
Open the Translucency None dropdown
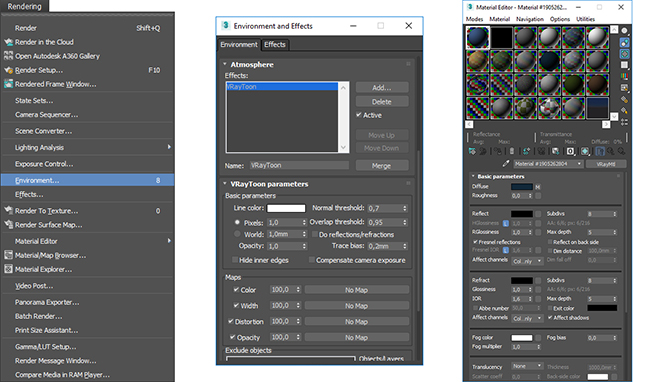[527, 366]
